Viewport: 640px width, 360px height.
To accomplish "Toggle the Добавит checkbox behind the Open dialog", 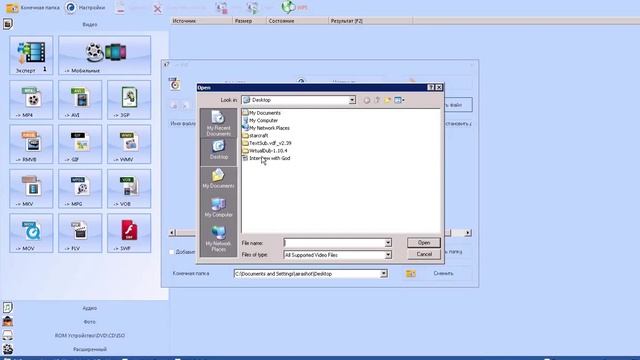I will pos(172,252).
